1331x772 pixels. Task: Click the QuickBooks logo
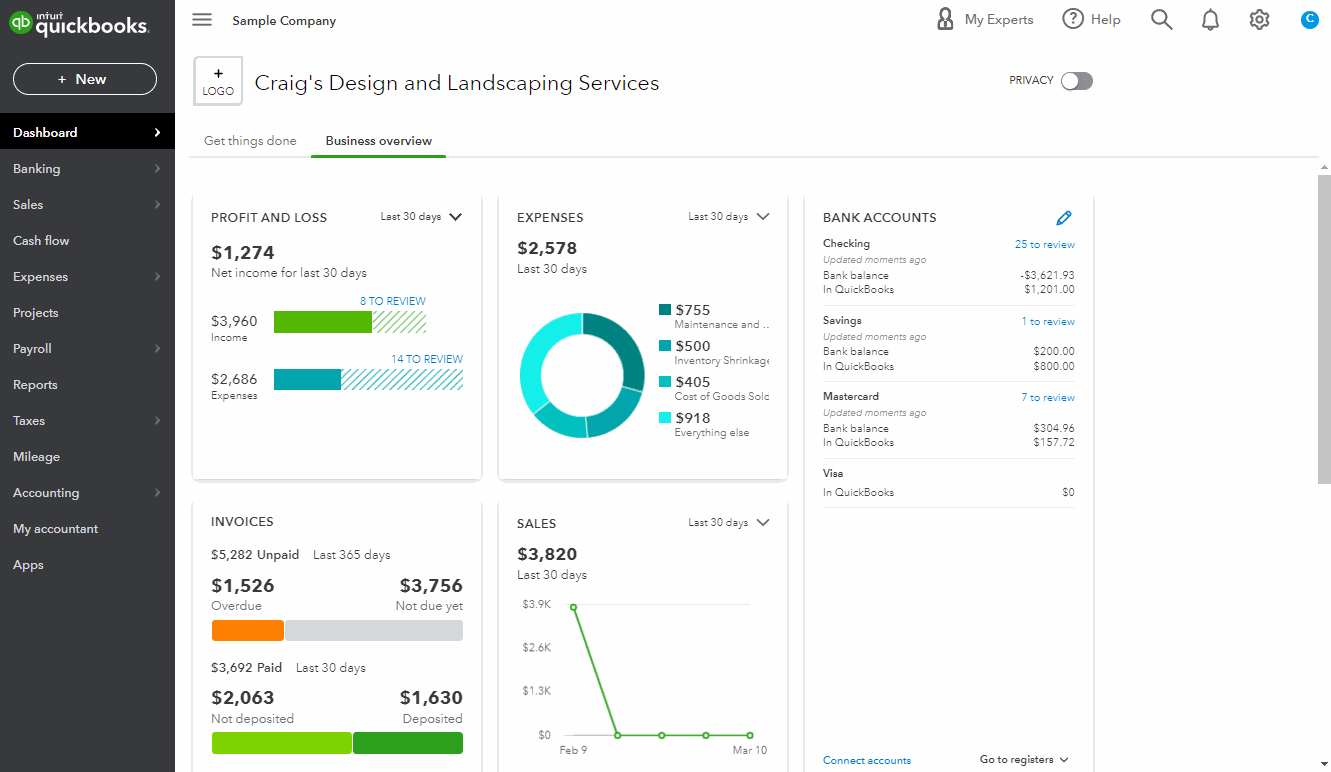[79, 24]
